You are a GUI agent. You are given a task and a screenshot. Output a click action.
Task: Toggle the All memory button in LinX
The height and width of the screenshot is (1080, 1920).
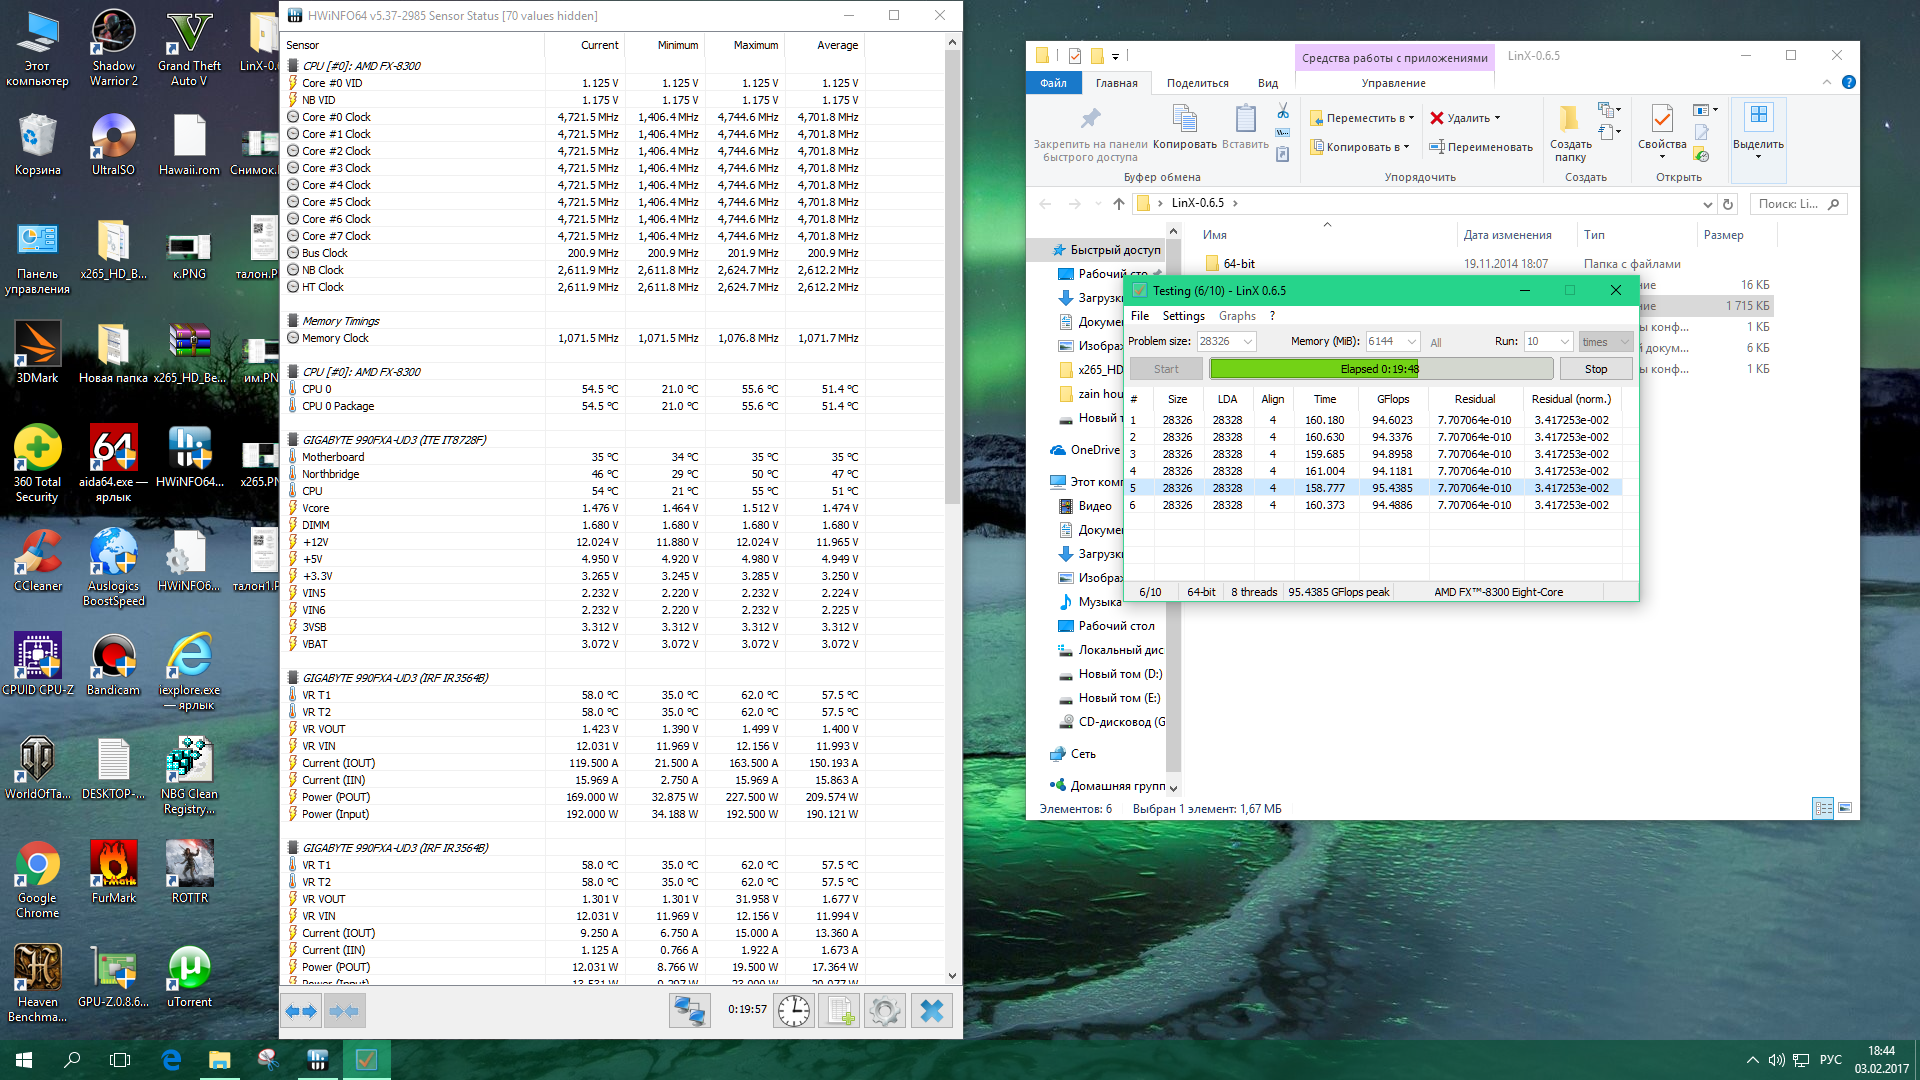[x=1436, y=343]
